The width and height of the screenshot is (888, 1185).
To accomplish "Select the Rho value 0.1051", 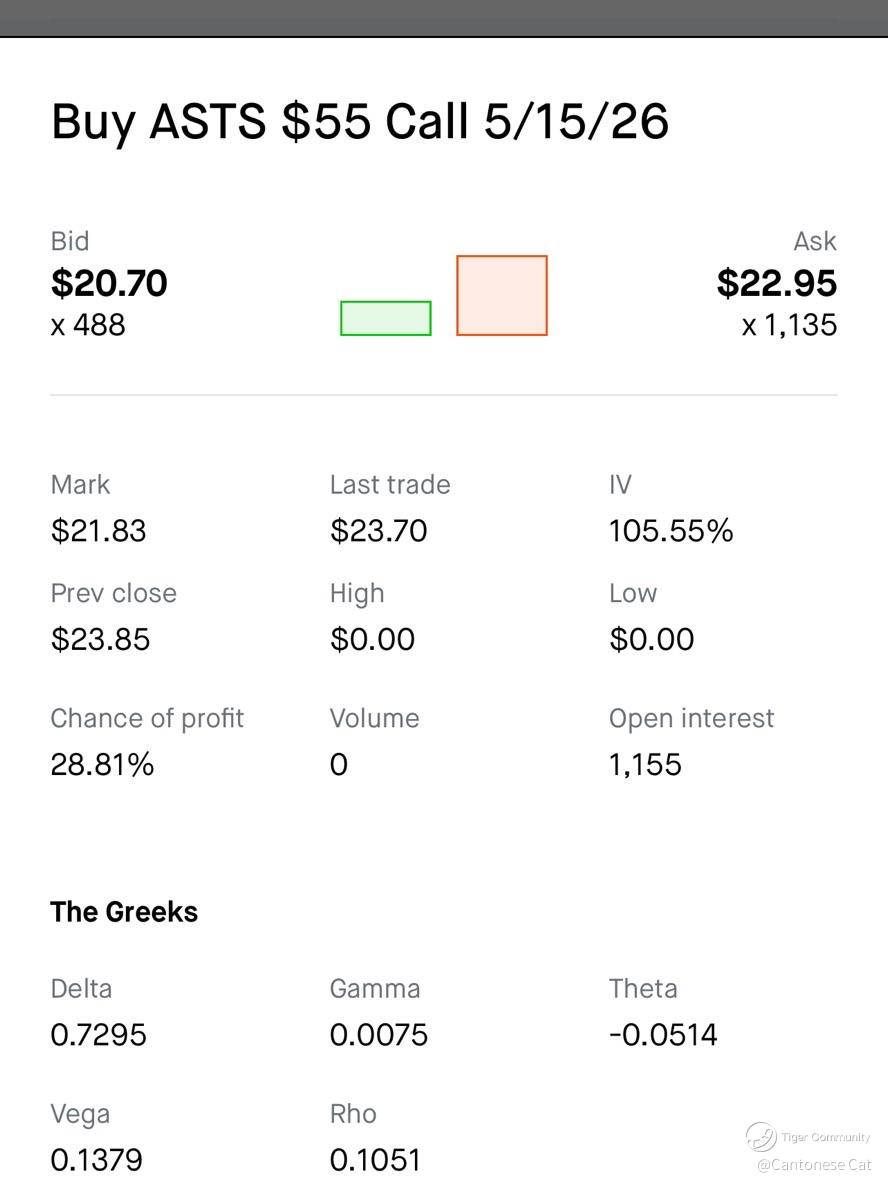I will [x=375, y=1160].
